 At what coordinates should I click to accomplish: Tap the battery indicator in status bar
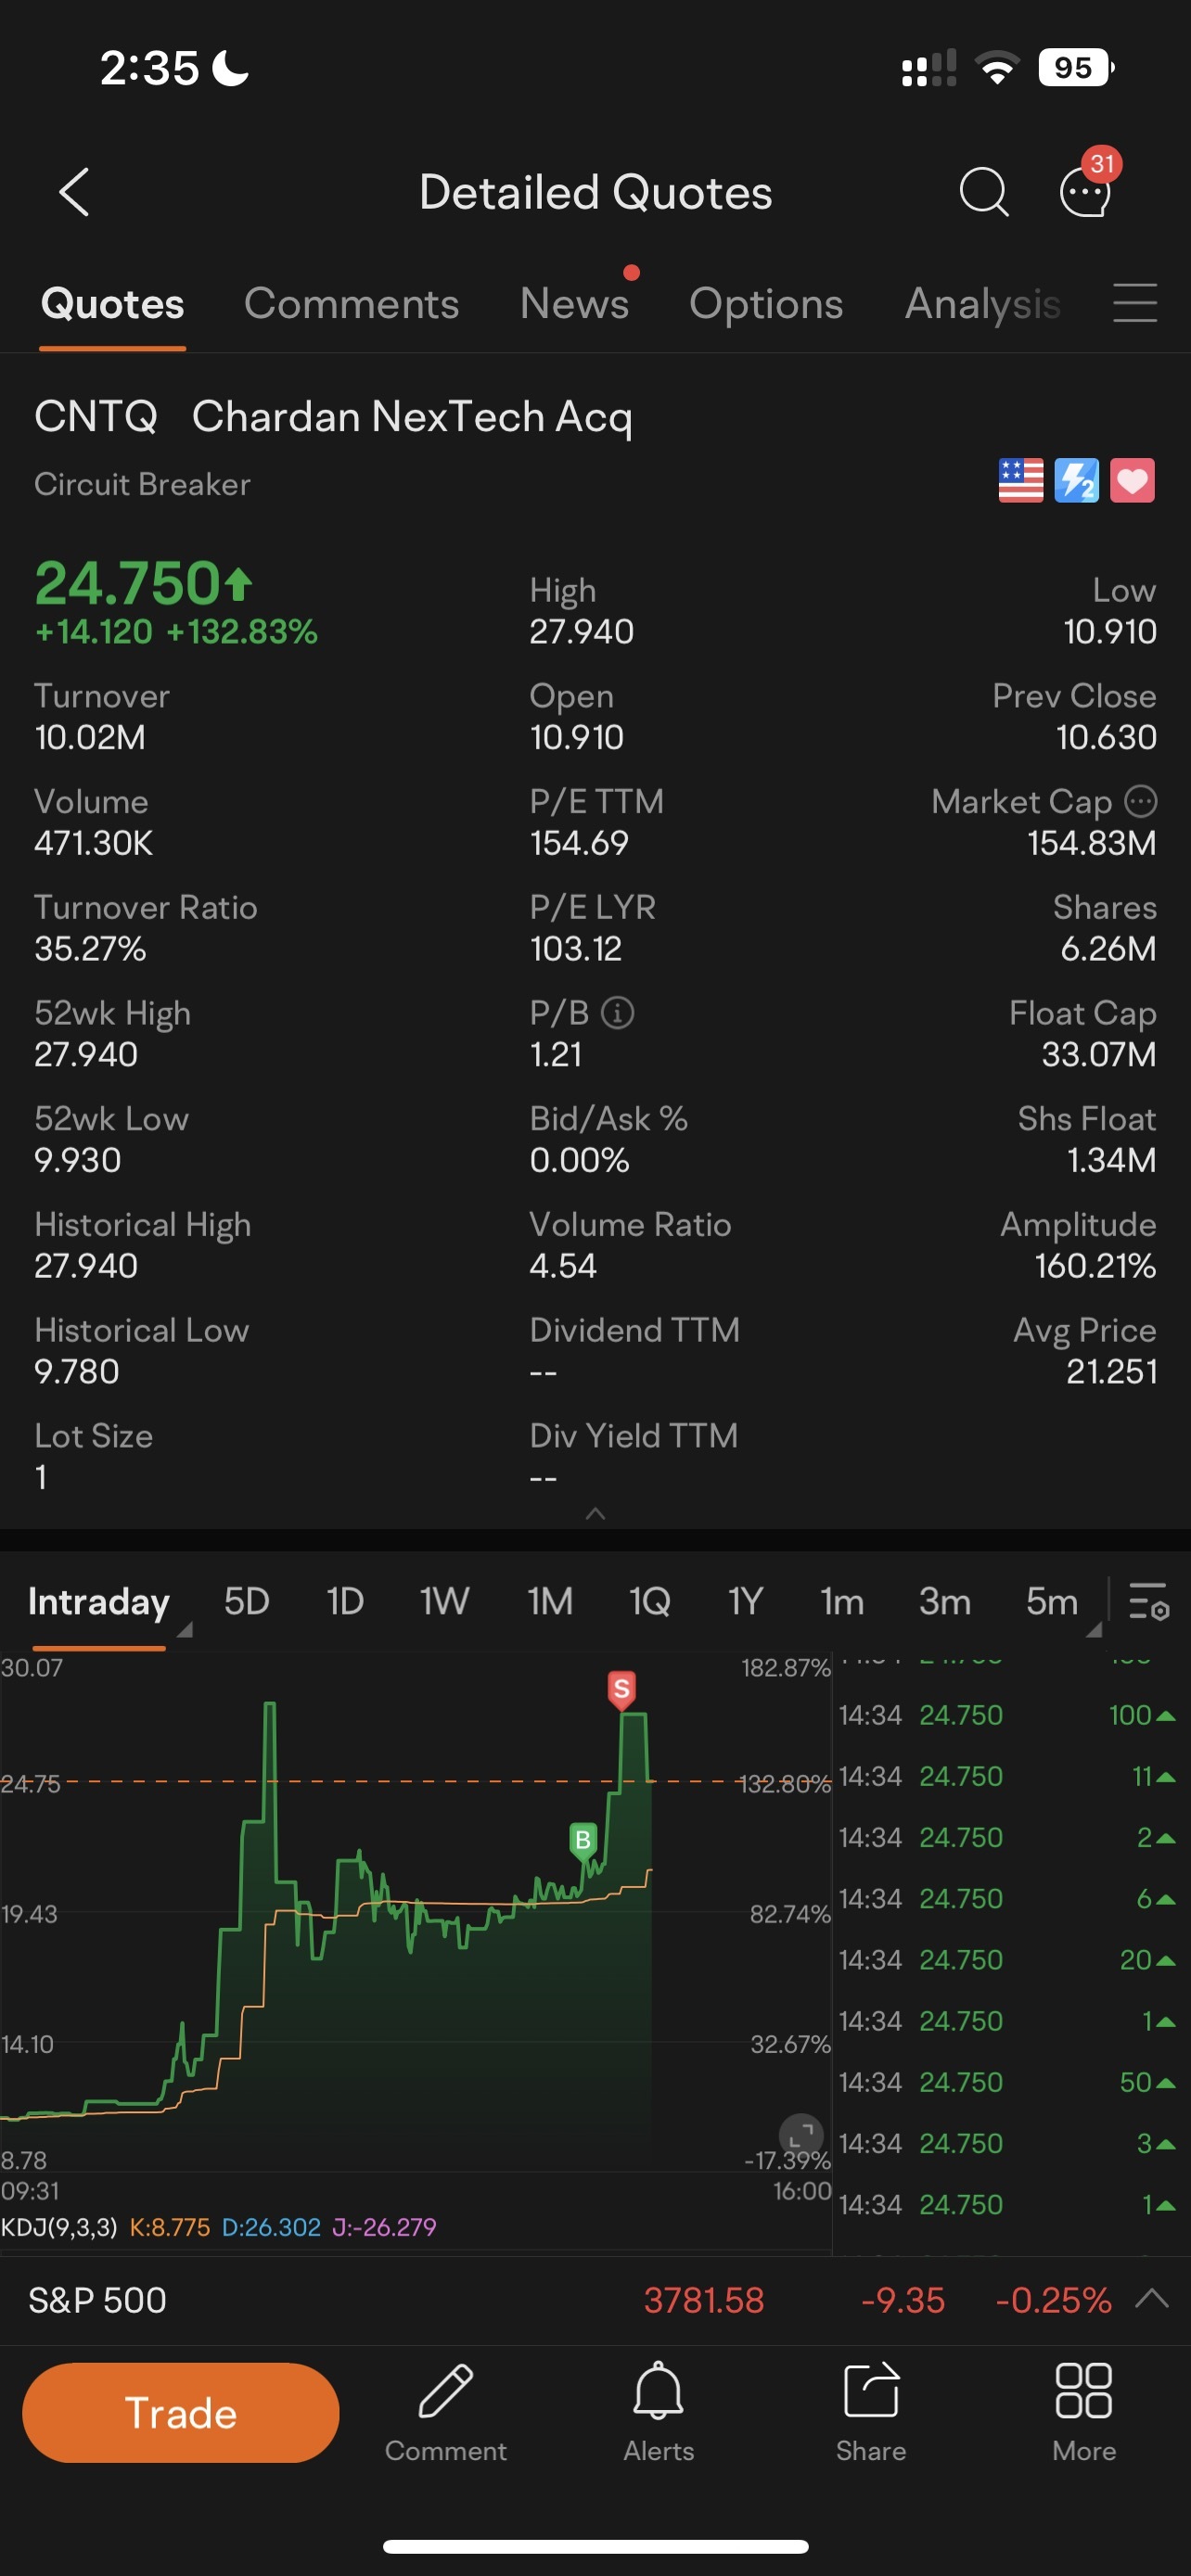1075,68
